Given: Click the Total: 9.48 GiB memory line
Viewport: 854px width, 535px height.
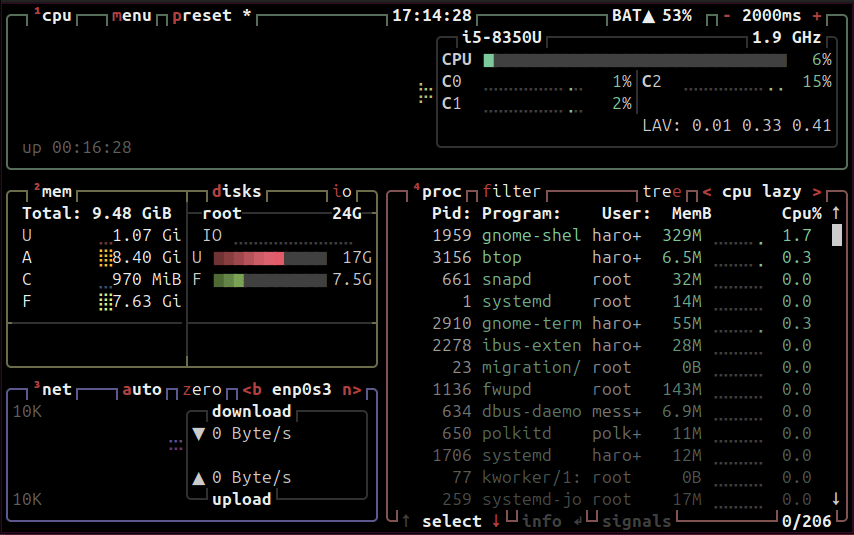Looking at the screenshot, I should [97, 214].
